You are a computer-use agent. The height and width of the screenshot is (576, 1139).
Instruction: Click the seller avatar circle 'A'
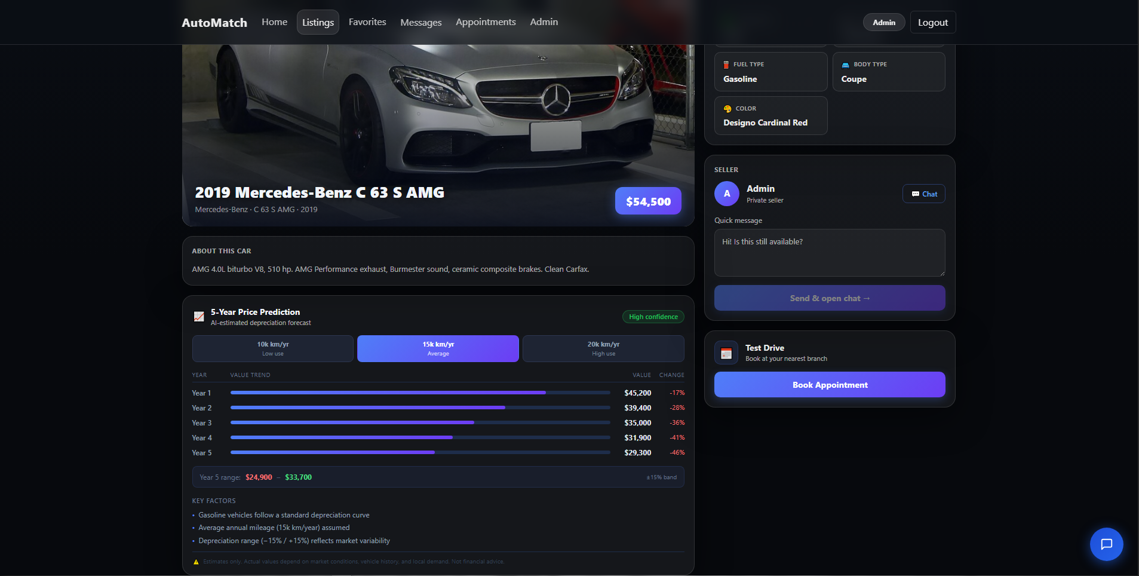pyautogui.click(x=726, y=194)
